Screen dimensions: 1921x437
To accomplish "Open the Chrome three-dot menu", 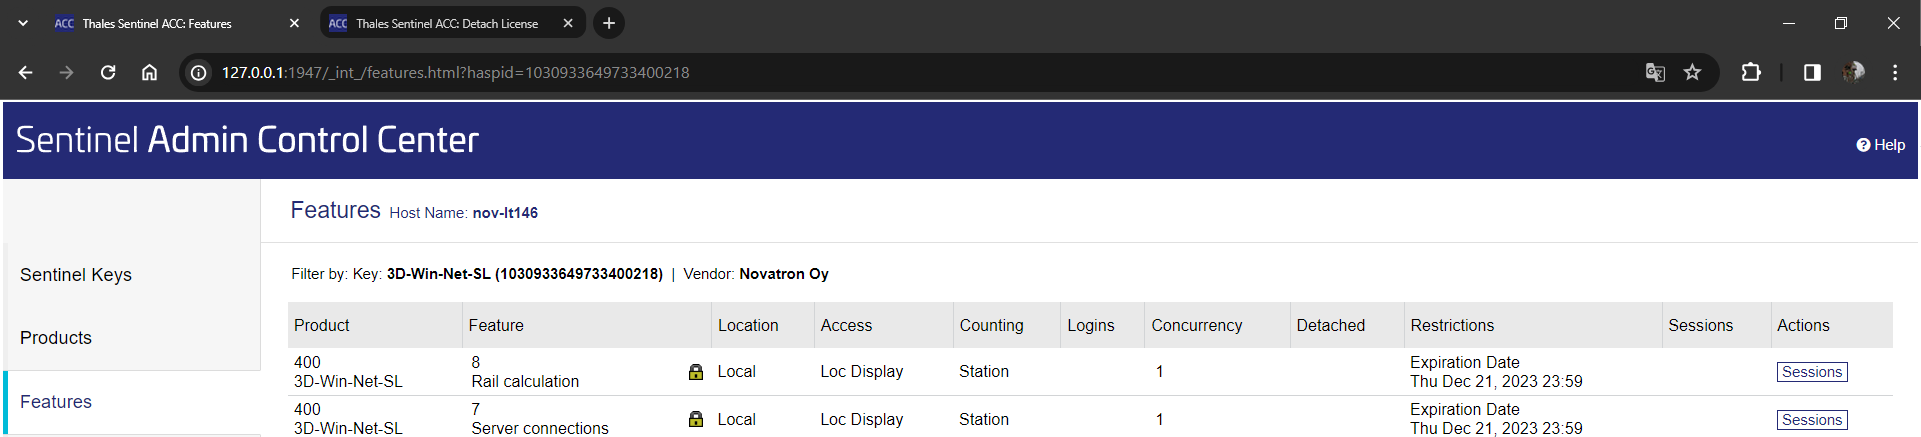I will click(x=1895, y=72).
